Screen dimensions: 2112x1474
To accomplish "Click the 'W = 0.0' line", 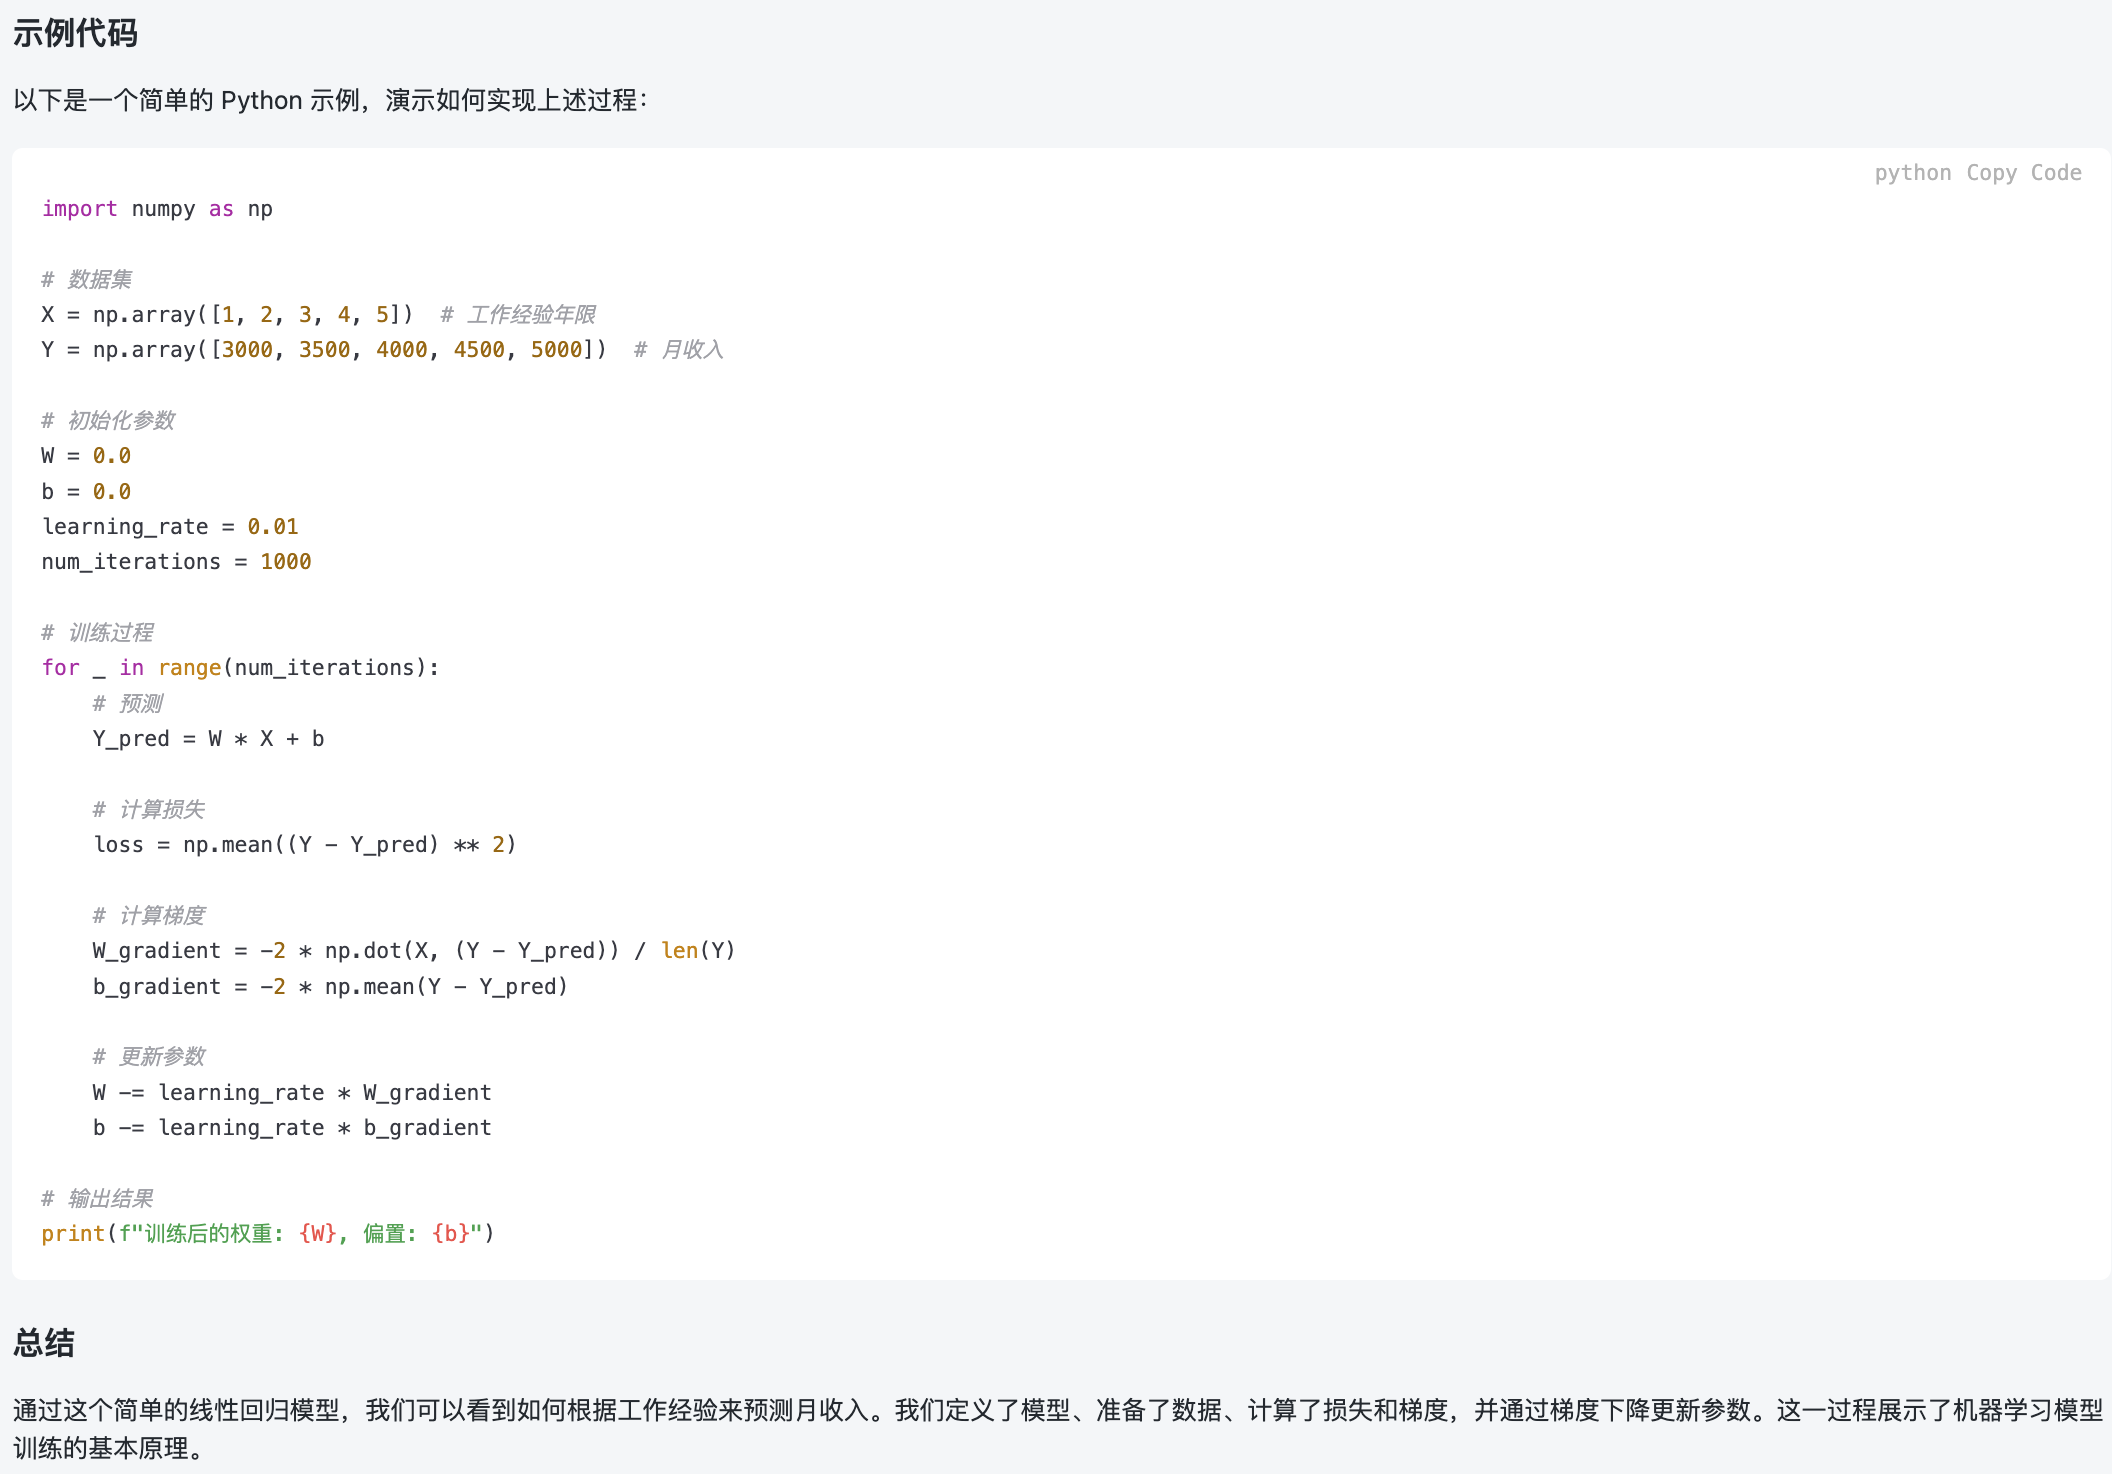I will (86, 456).
